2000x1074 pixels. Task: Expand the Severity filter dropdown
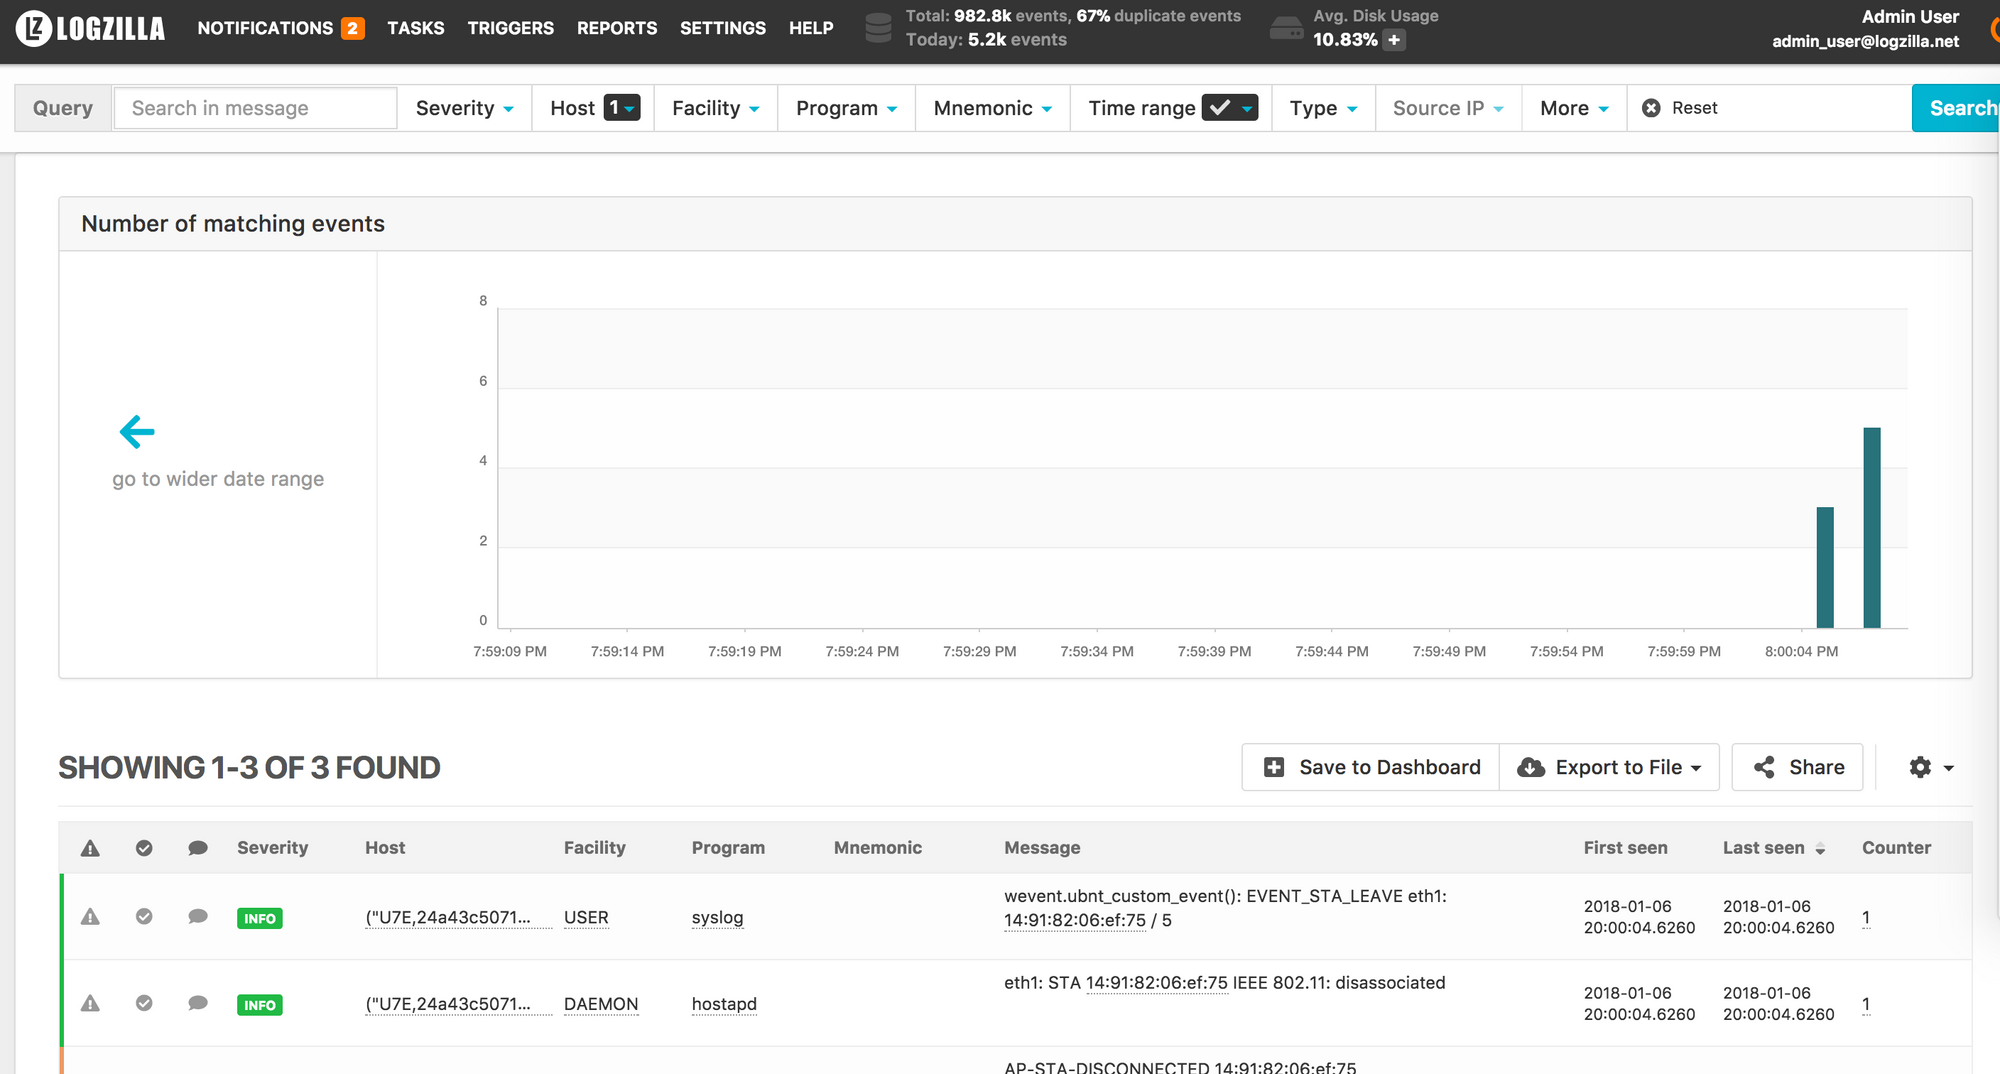click(464, 108)
